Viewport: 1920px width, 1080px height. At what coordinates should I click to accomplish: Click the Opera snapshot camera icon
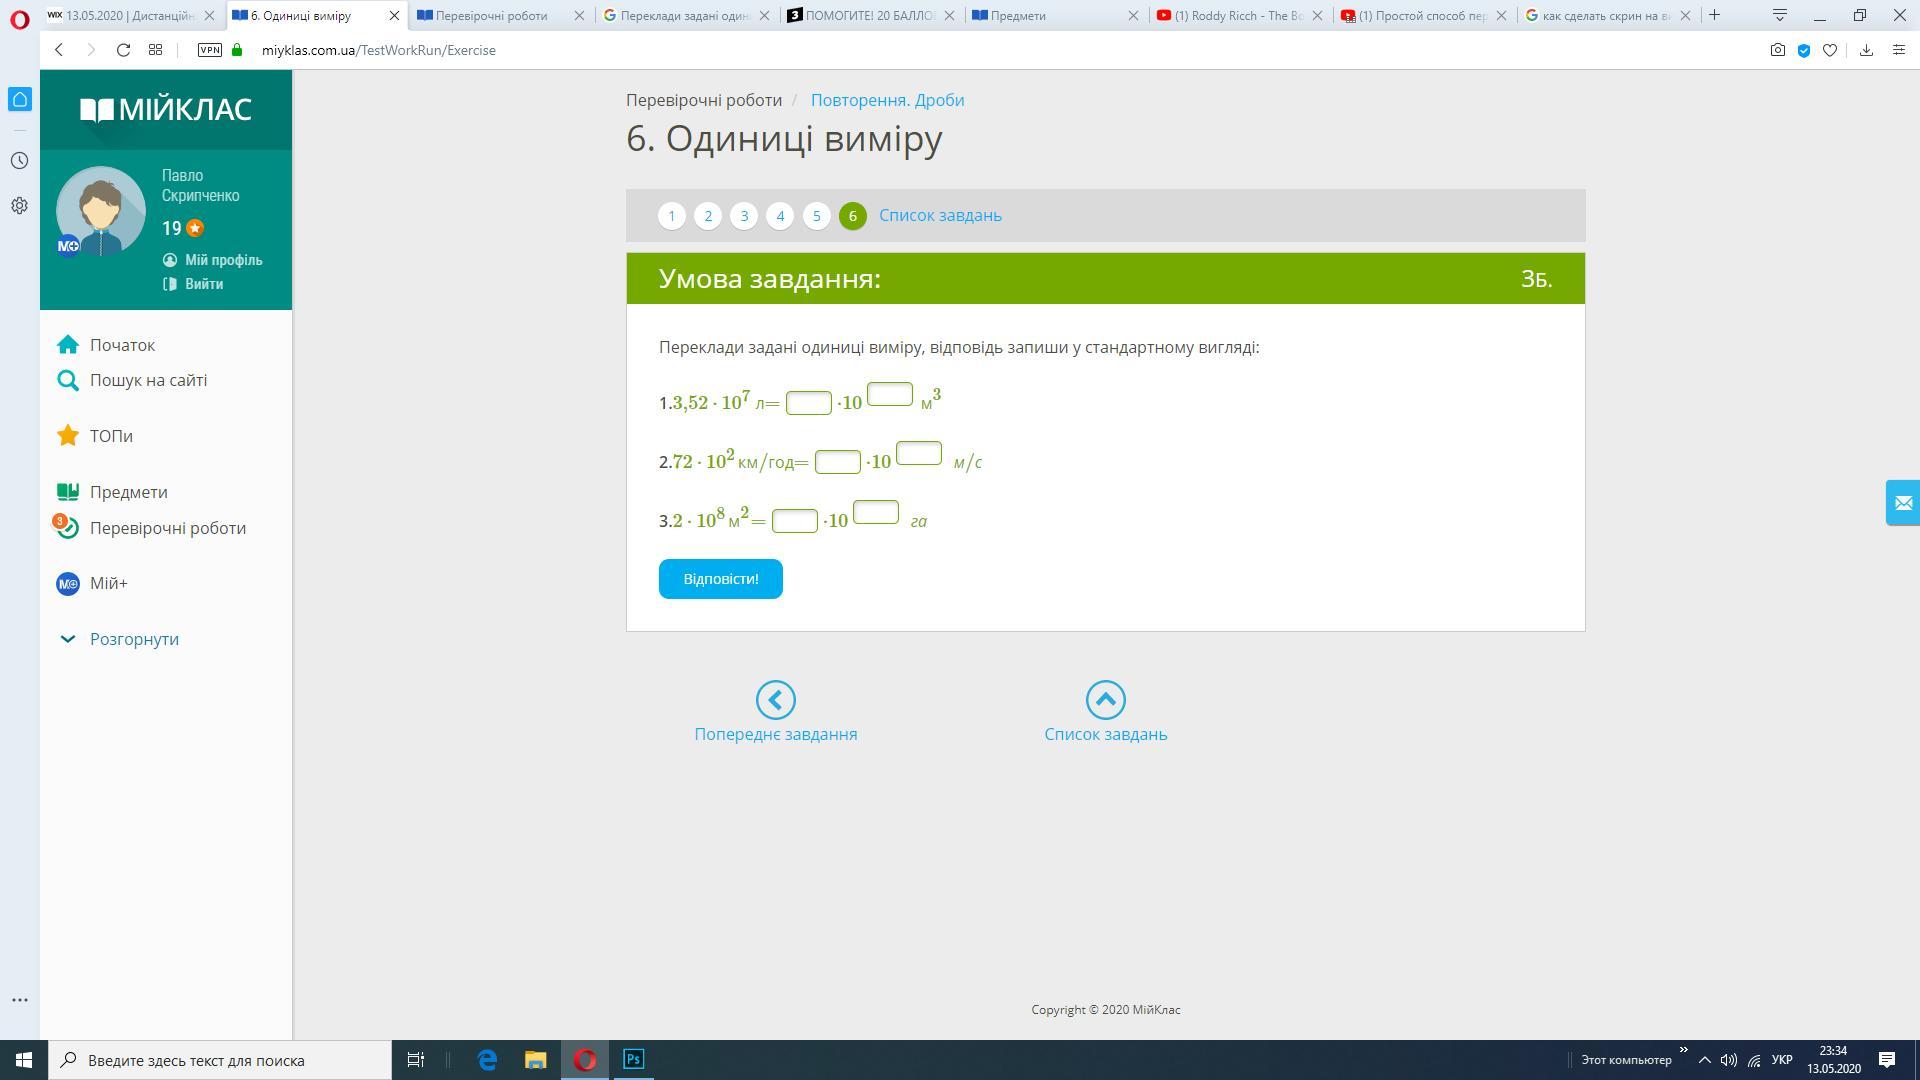(1777, 50)
